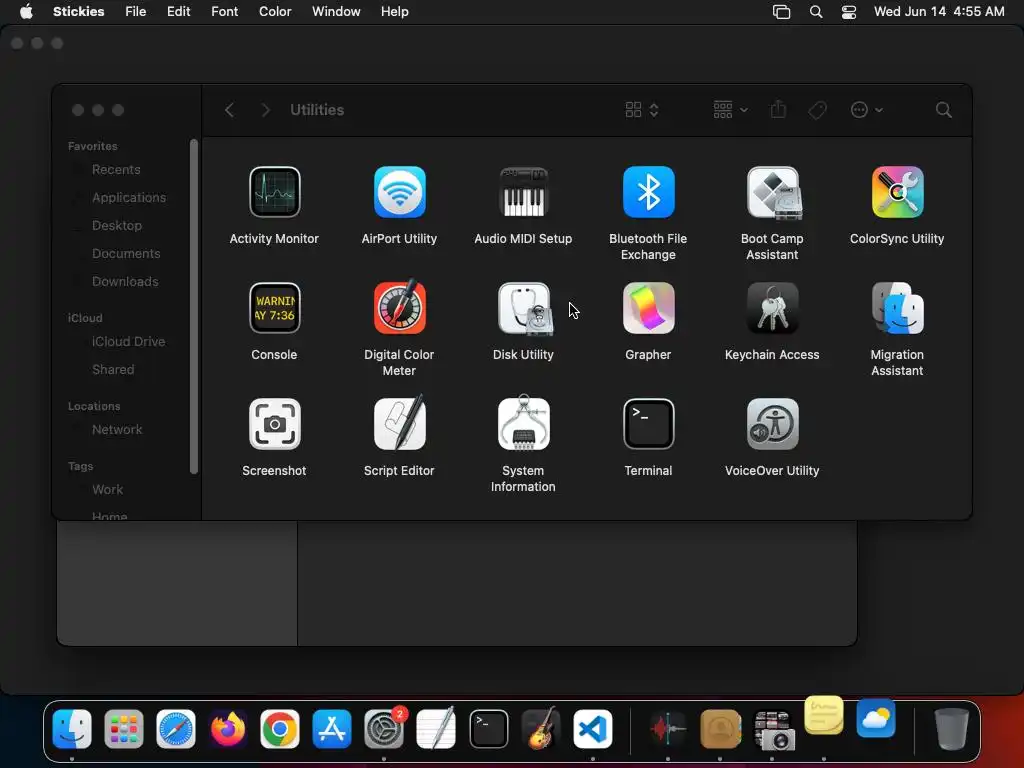1024x768 pixels.
Task: Go back in Finder history
Action: (x=229, y=110)
